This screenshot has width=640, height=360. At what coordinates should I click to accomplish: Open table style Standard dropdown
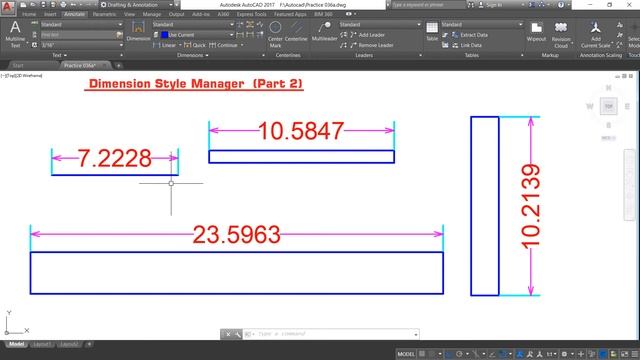coord(482,24)
